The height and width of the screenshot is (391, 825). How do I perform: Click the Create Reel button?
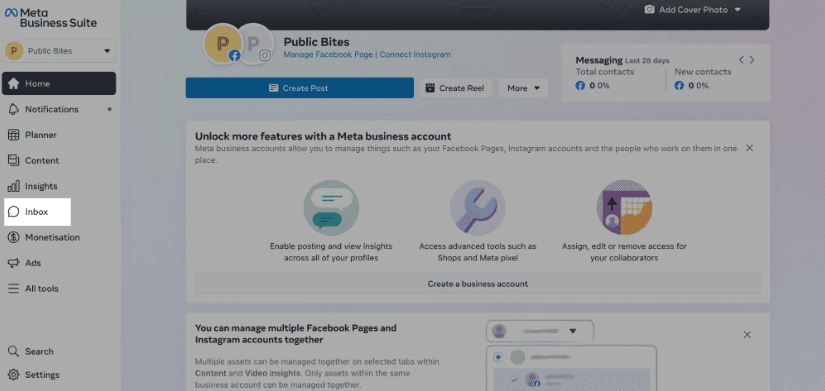(456, 88)
